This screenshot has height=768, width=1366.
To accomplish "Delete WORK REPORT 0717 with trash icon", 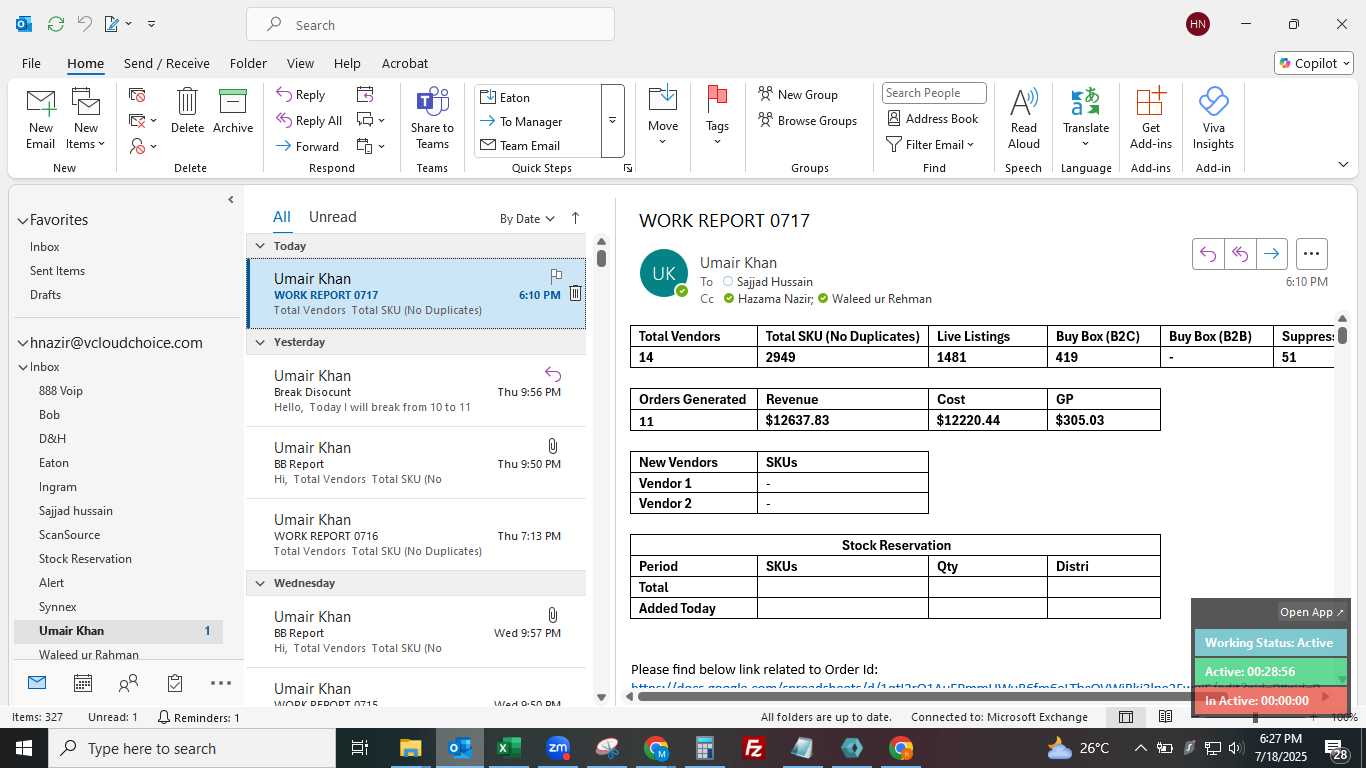I will coord(575,293).
